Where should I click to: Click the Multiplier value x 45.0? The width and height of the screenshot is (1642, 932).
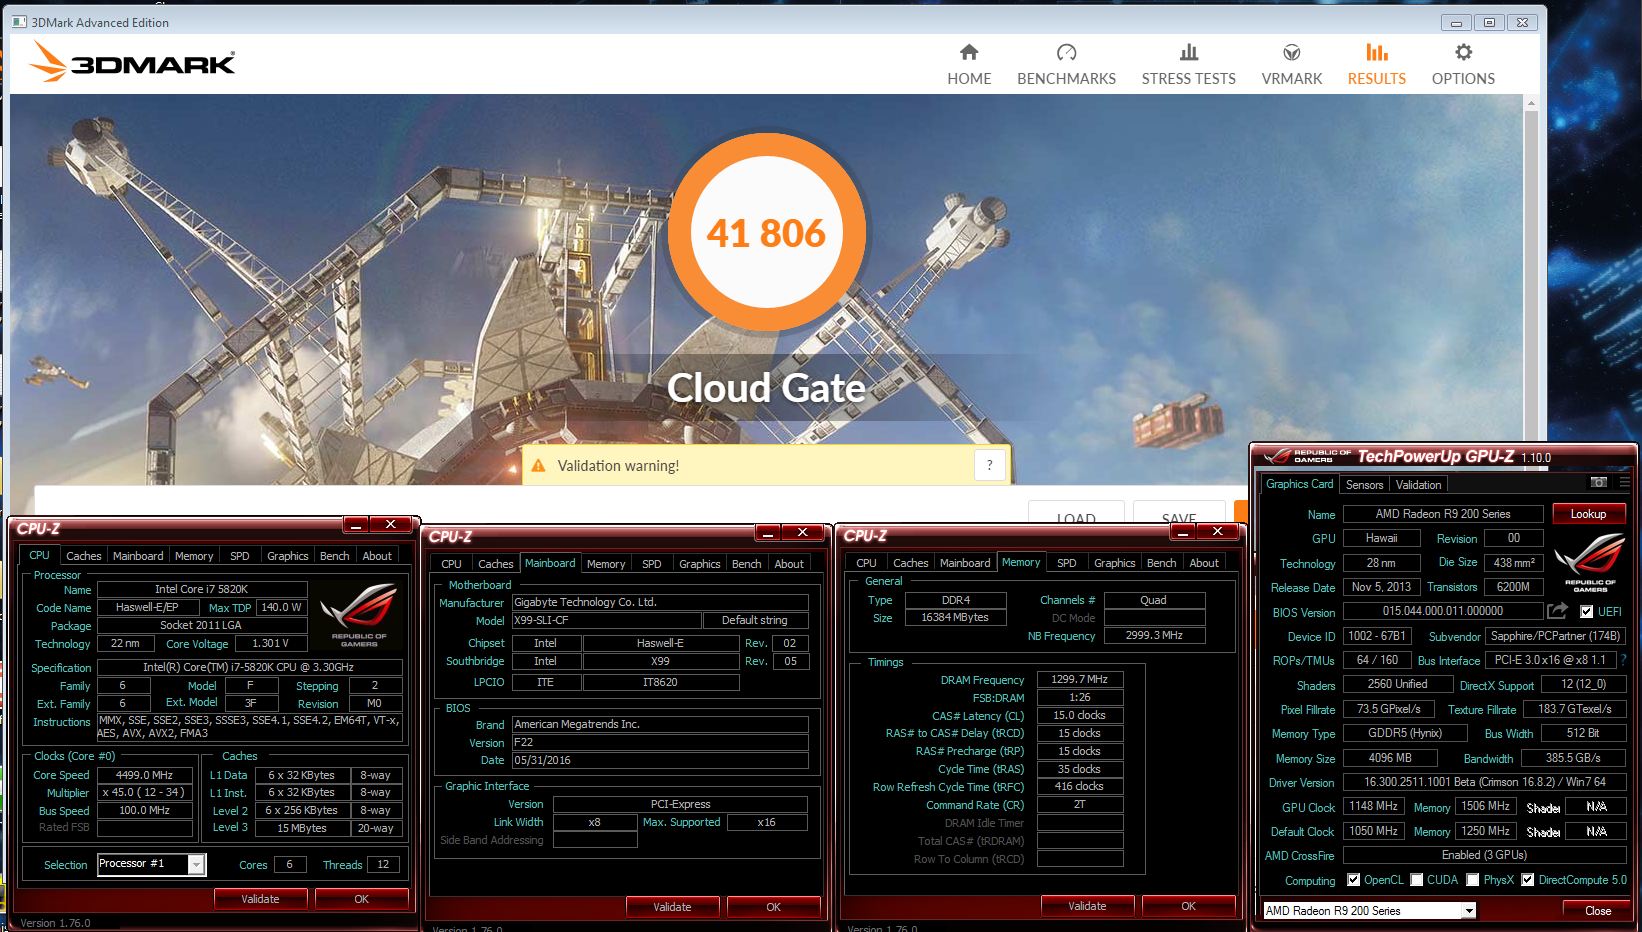point(144,792)
